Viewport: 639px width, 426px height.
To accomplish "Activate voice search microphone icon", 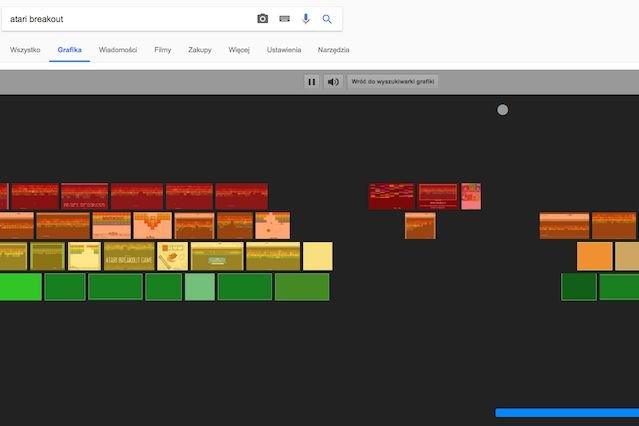I will click(x=306, y=19).
